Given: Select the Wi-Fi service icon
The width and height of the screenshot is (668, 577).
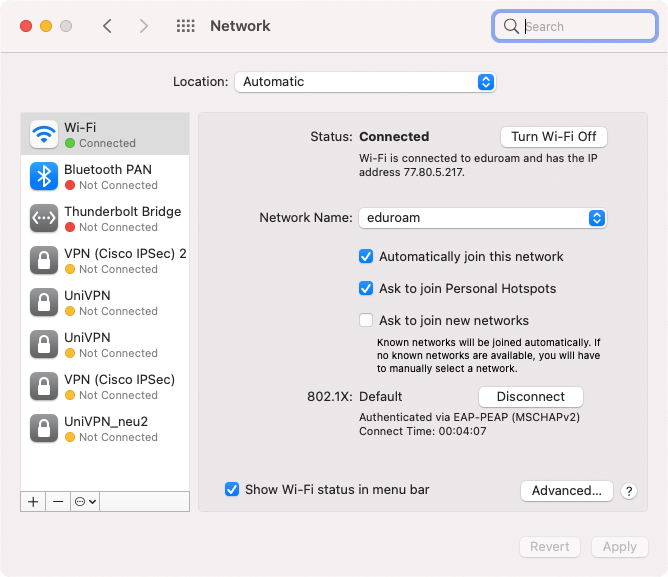Looking at the screenshot, I should pyautogui.click(x=44, y=134).
